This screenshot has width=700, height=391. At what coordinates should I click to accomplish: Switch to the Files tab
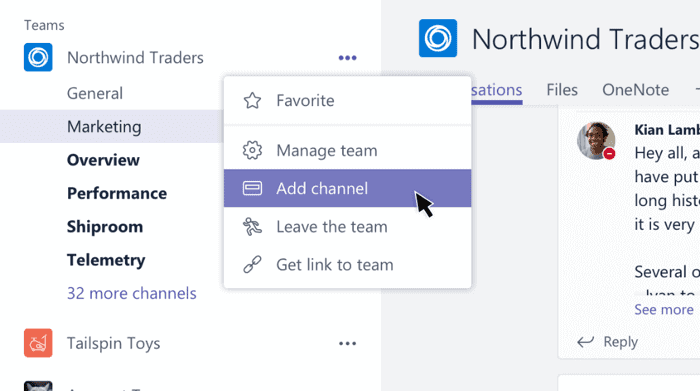pos(562,90)
